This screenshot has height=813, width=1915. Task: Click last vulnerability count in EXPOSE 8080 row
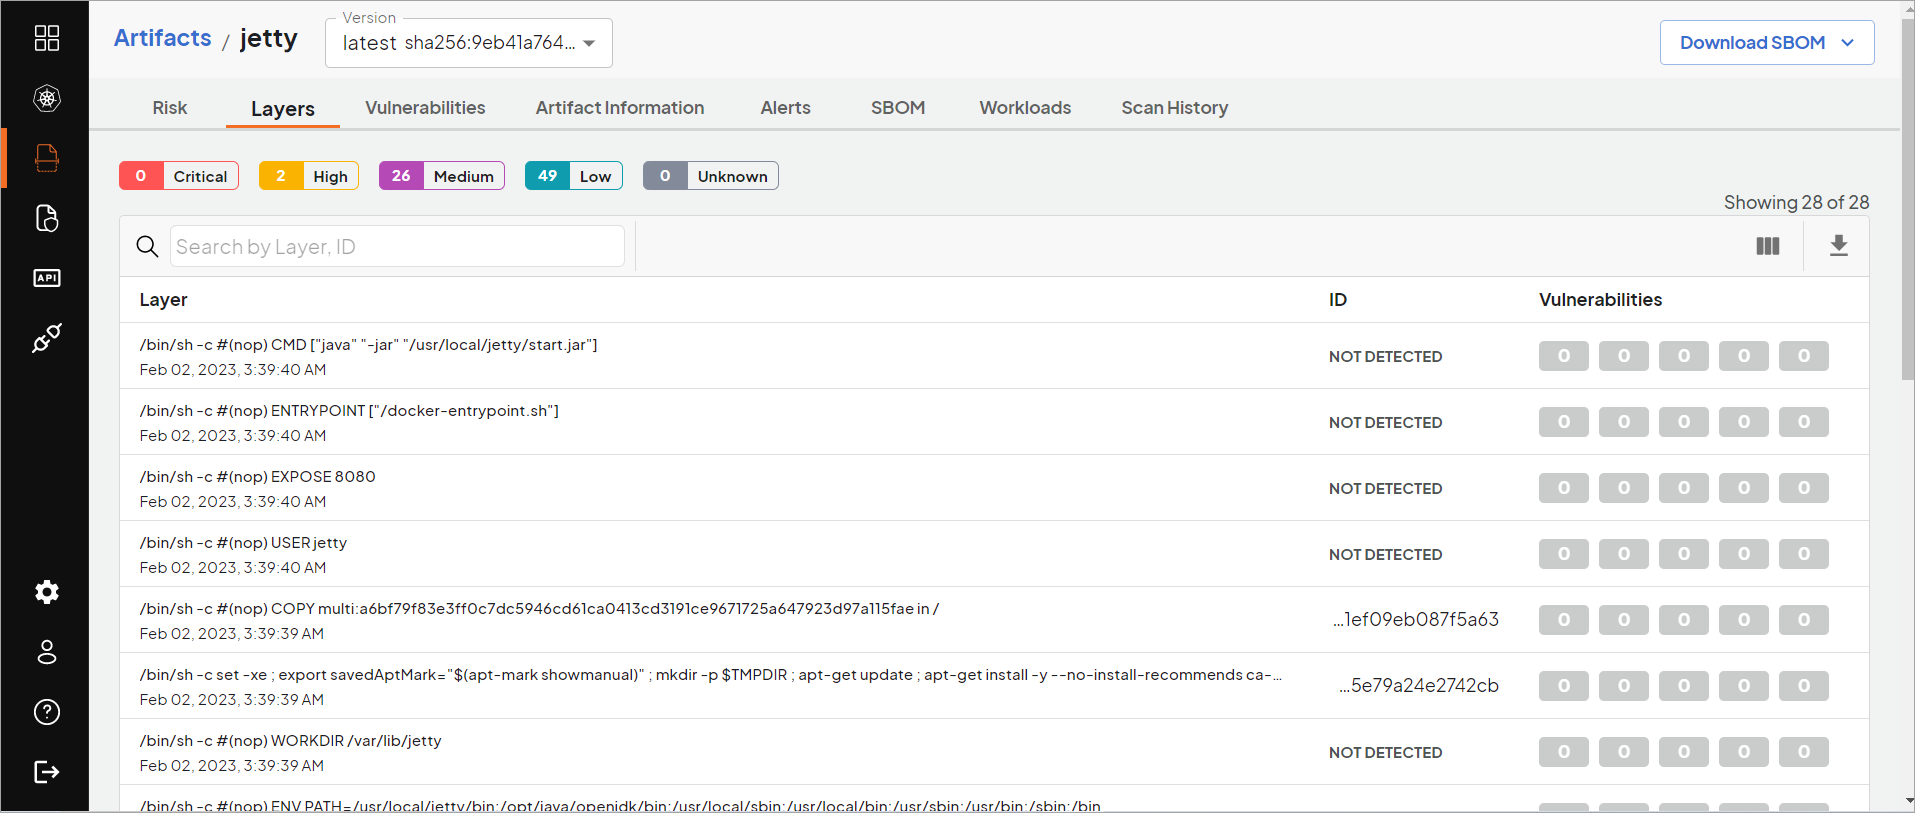point(1804,488)
